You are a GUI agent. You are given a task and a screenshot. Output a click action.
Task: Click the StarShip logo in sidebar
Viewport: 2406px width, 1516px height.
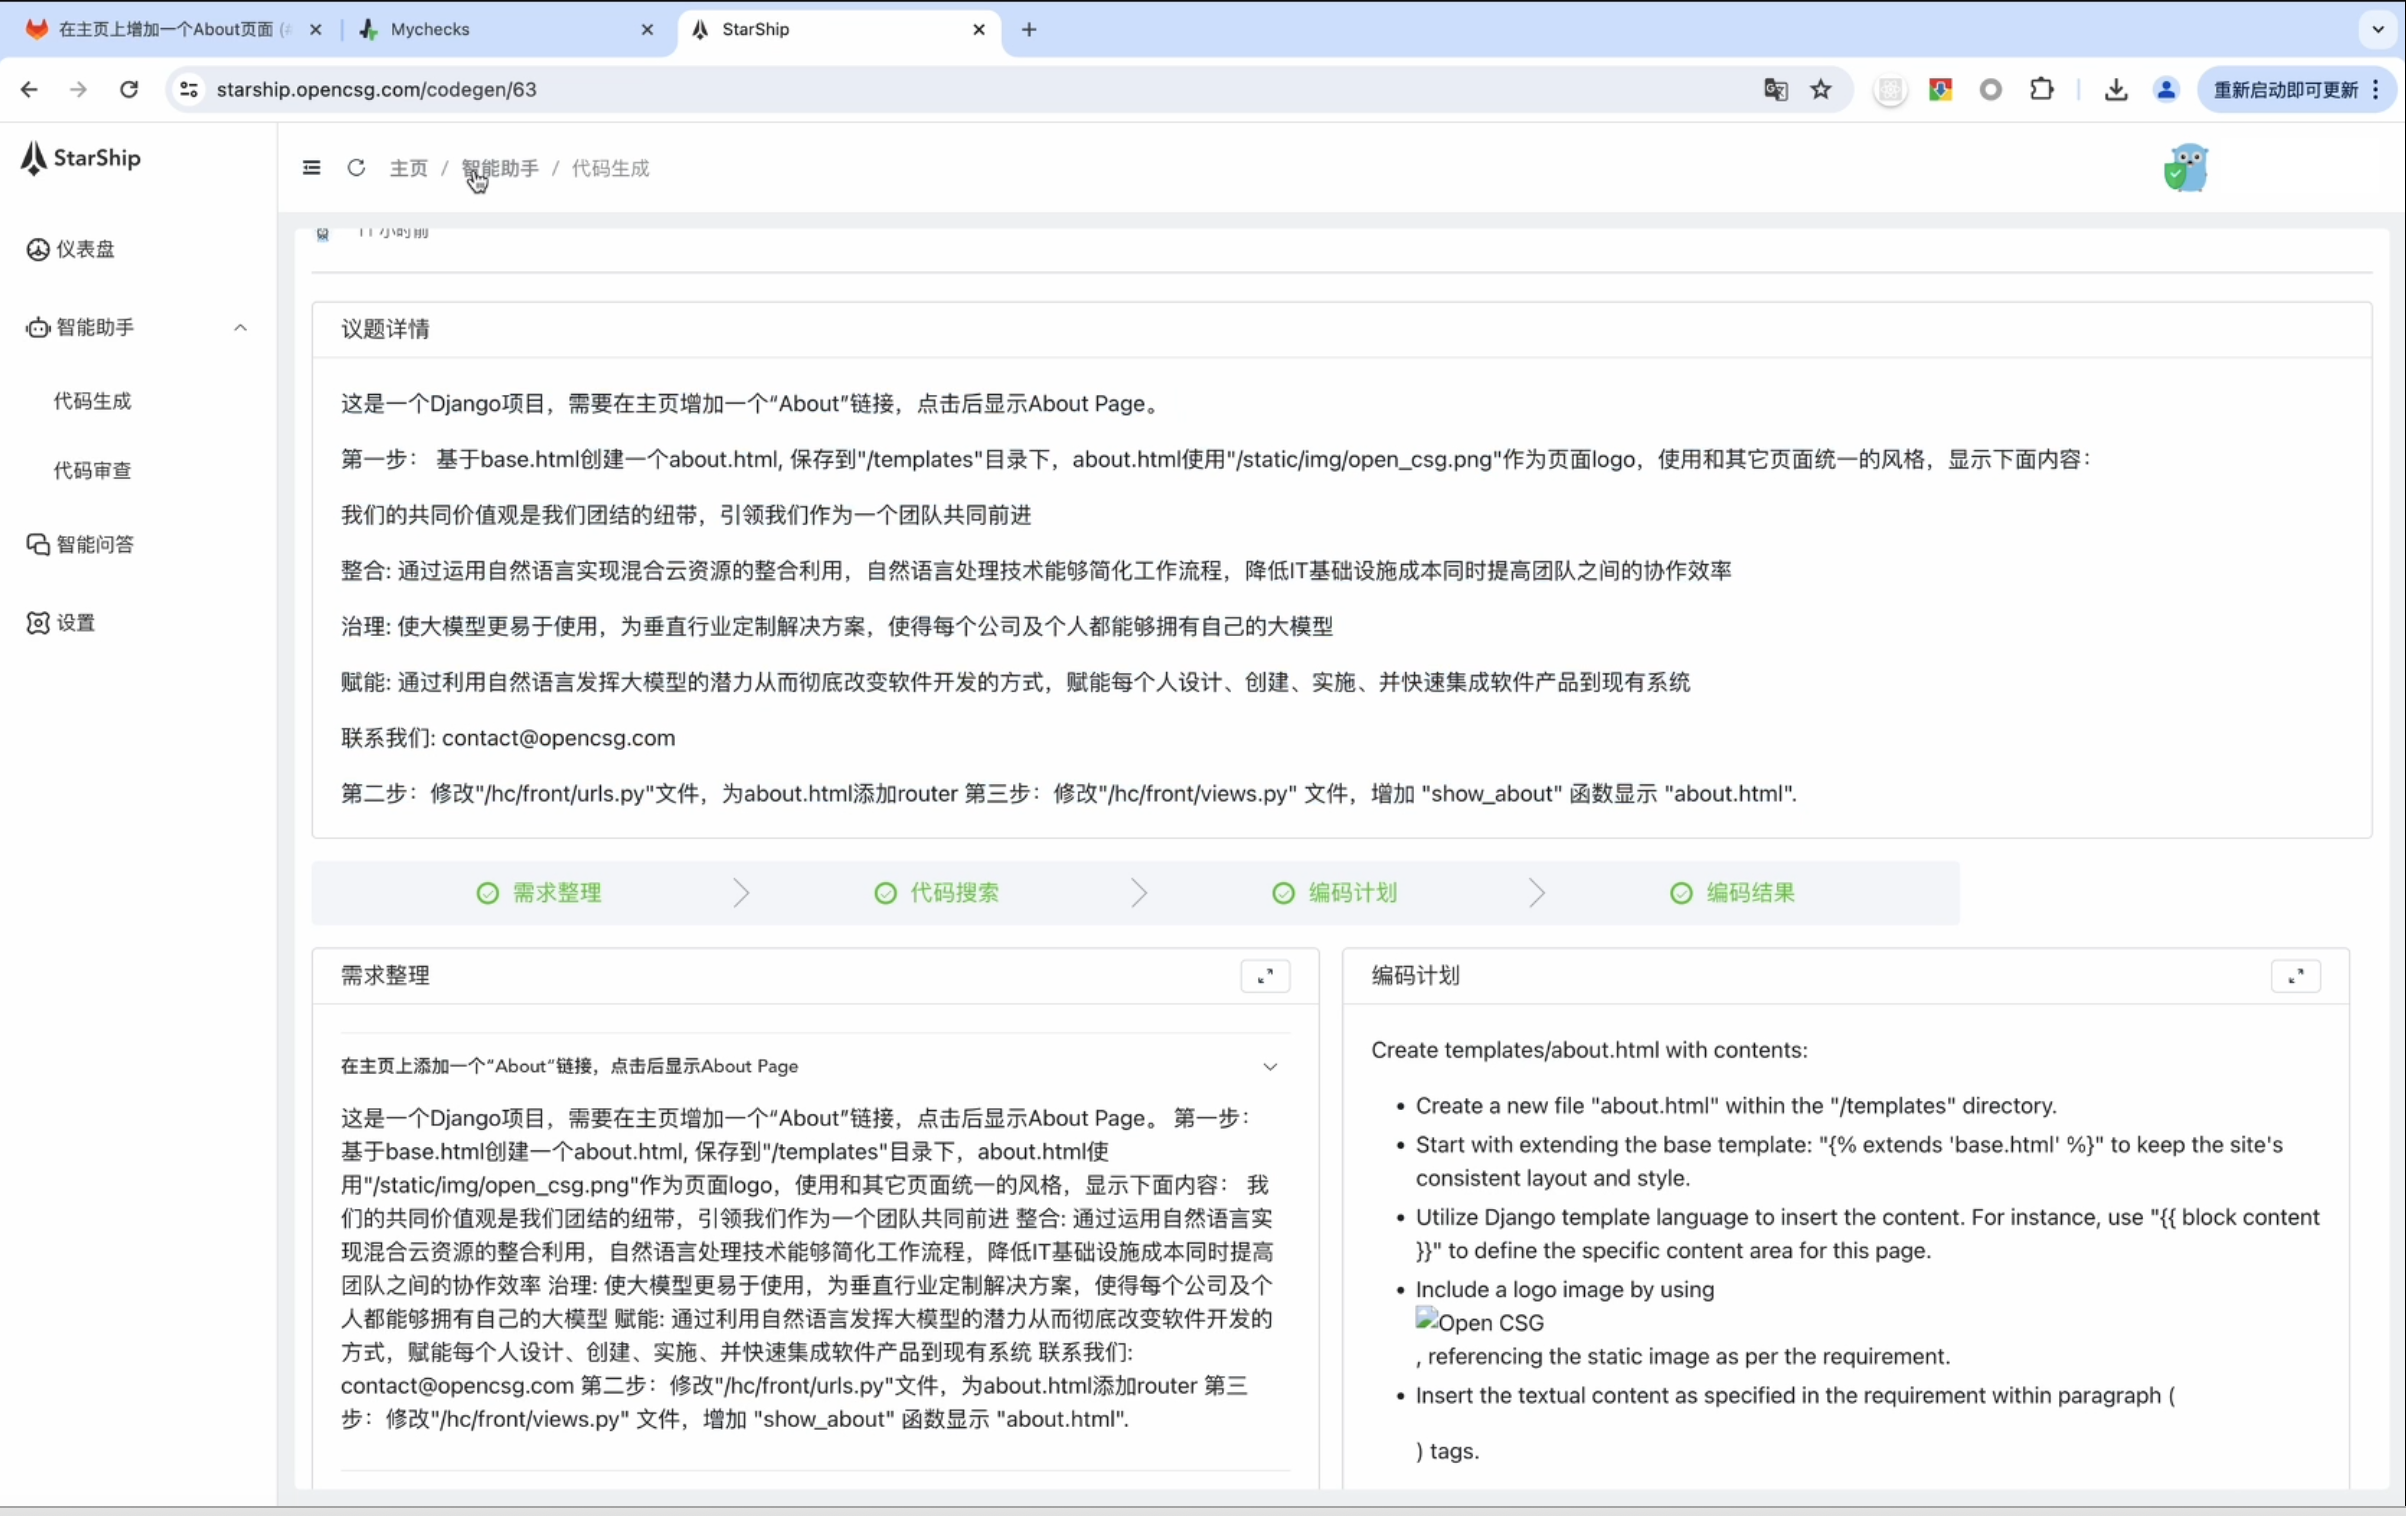(x=82, y=158)
